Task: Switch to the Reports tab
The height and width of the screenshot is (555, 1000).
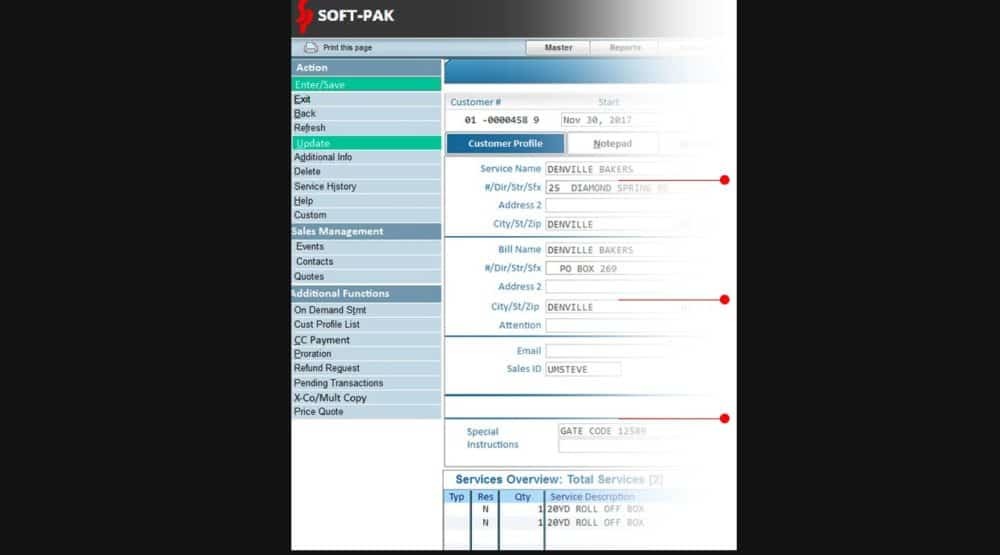Action: tap(625, 48)
